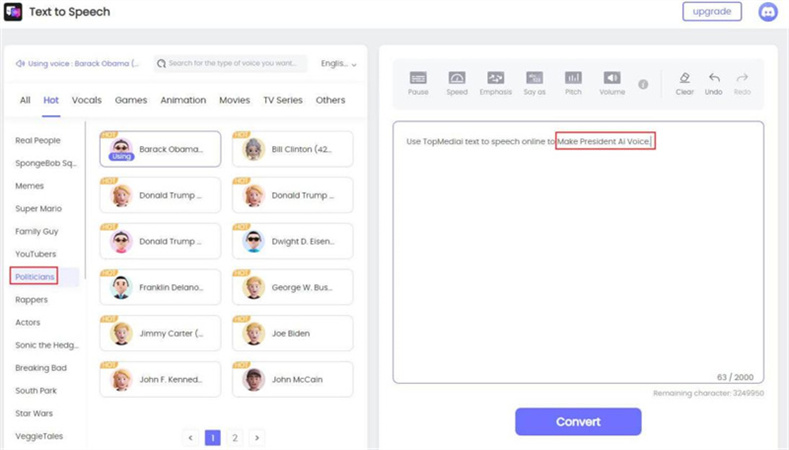Go to page 2
The image size is (789, 450).
point(234,437)
